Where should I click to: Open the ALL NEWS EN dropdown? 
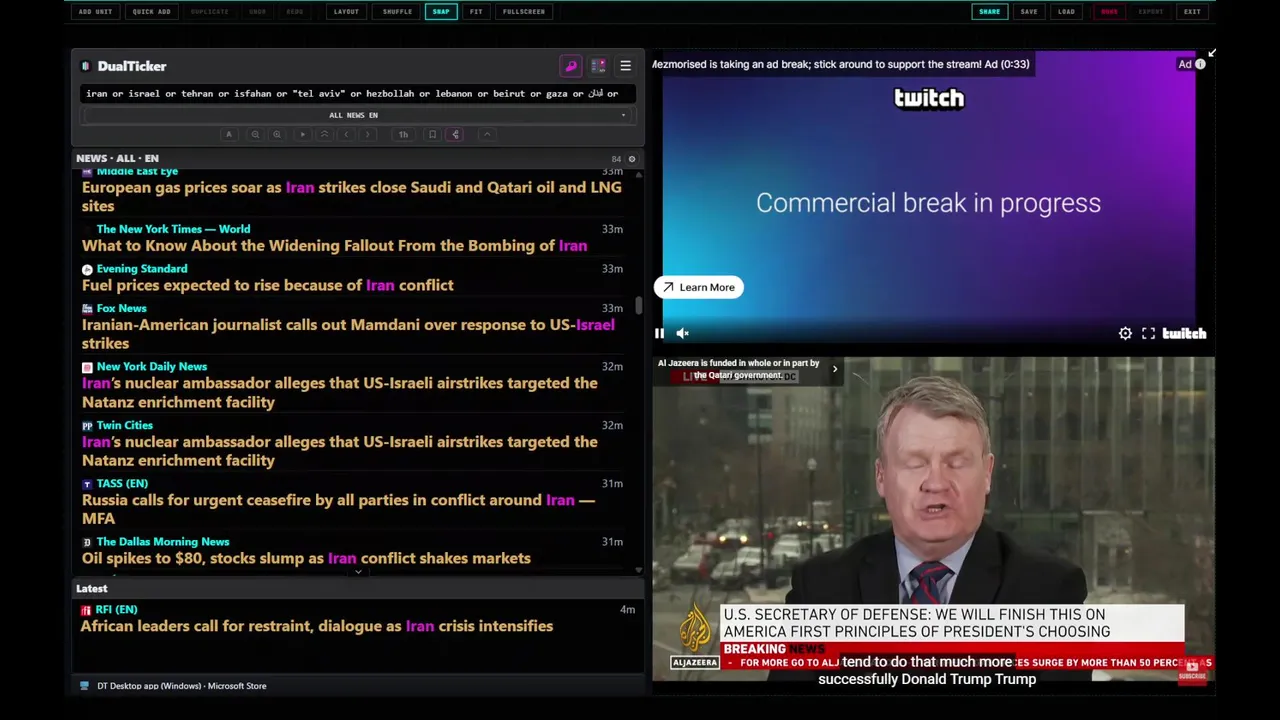pos(358,115)
